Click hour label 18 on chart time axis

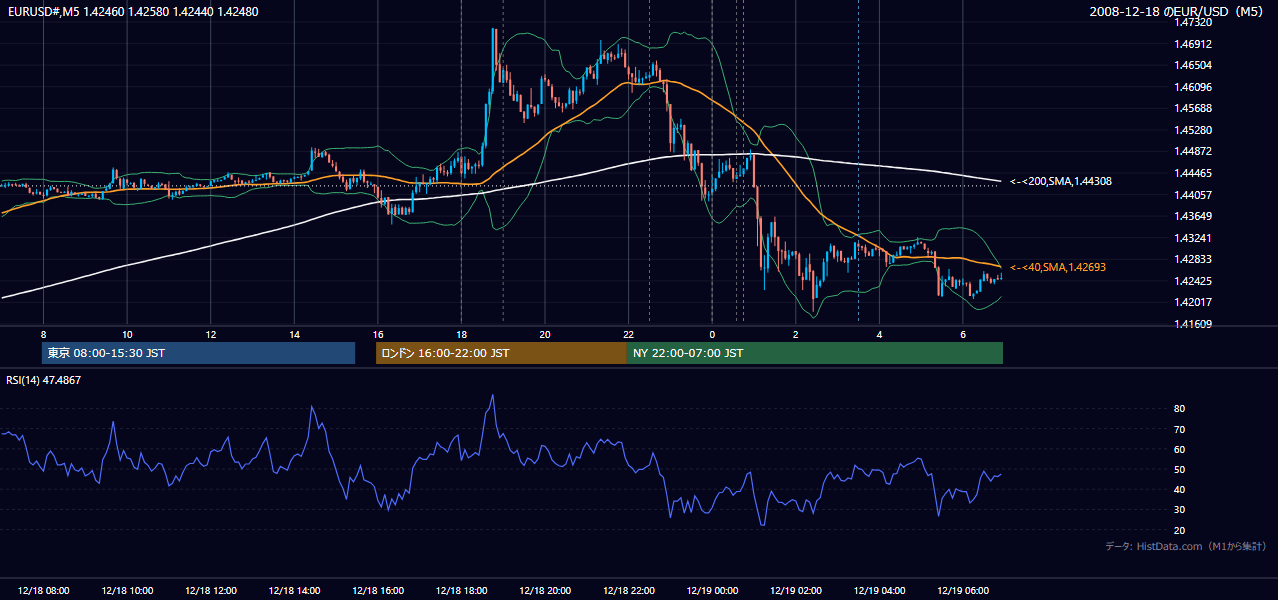(x=461, y=334)
